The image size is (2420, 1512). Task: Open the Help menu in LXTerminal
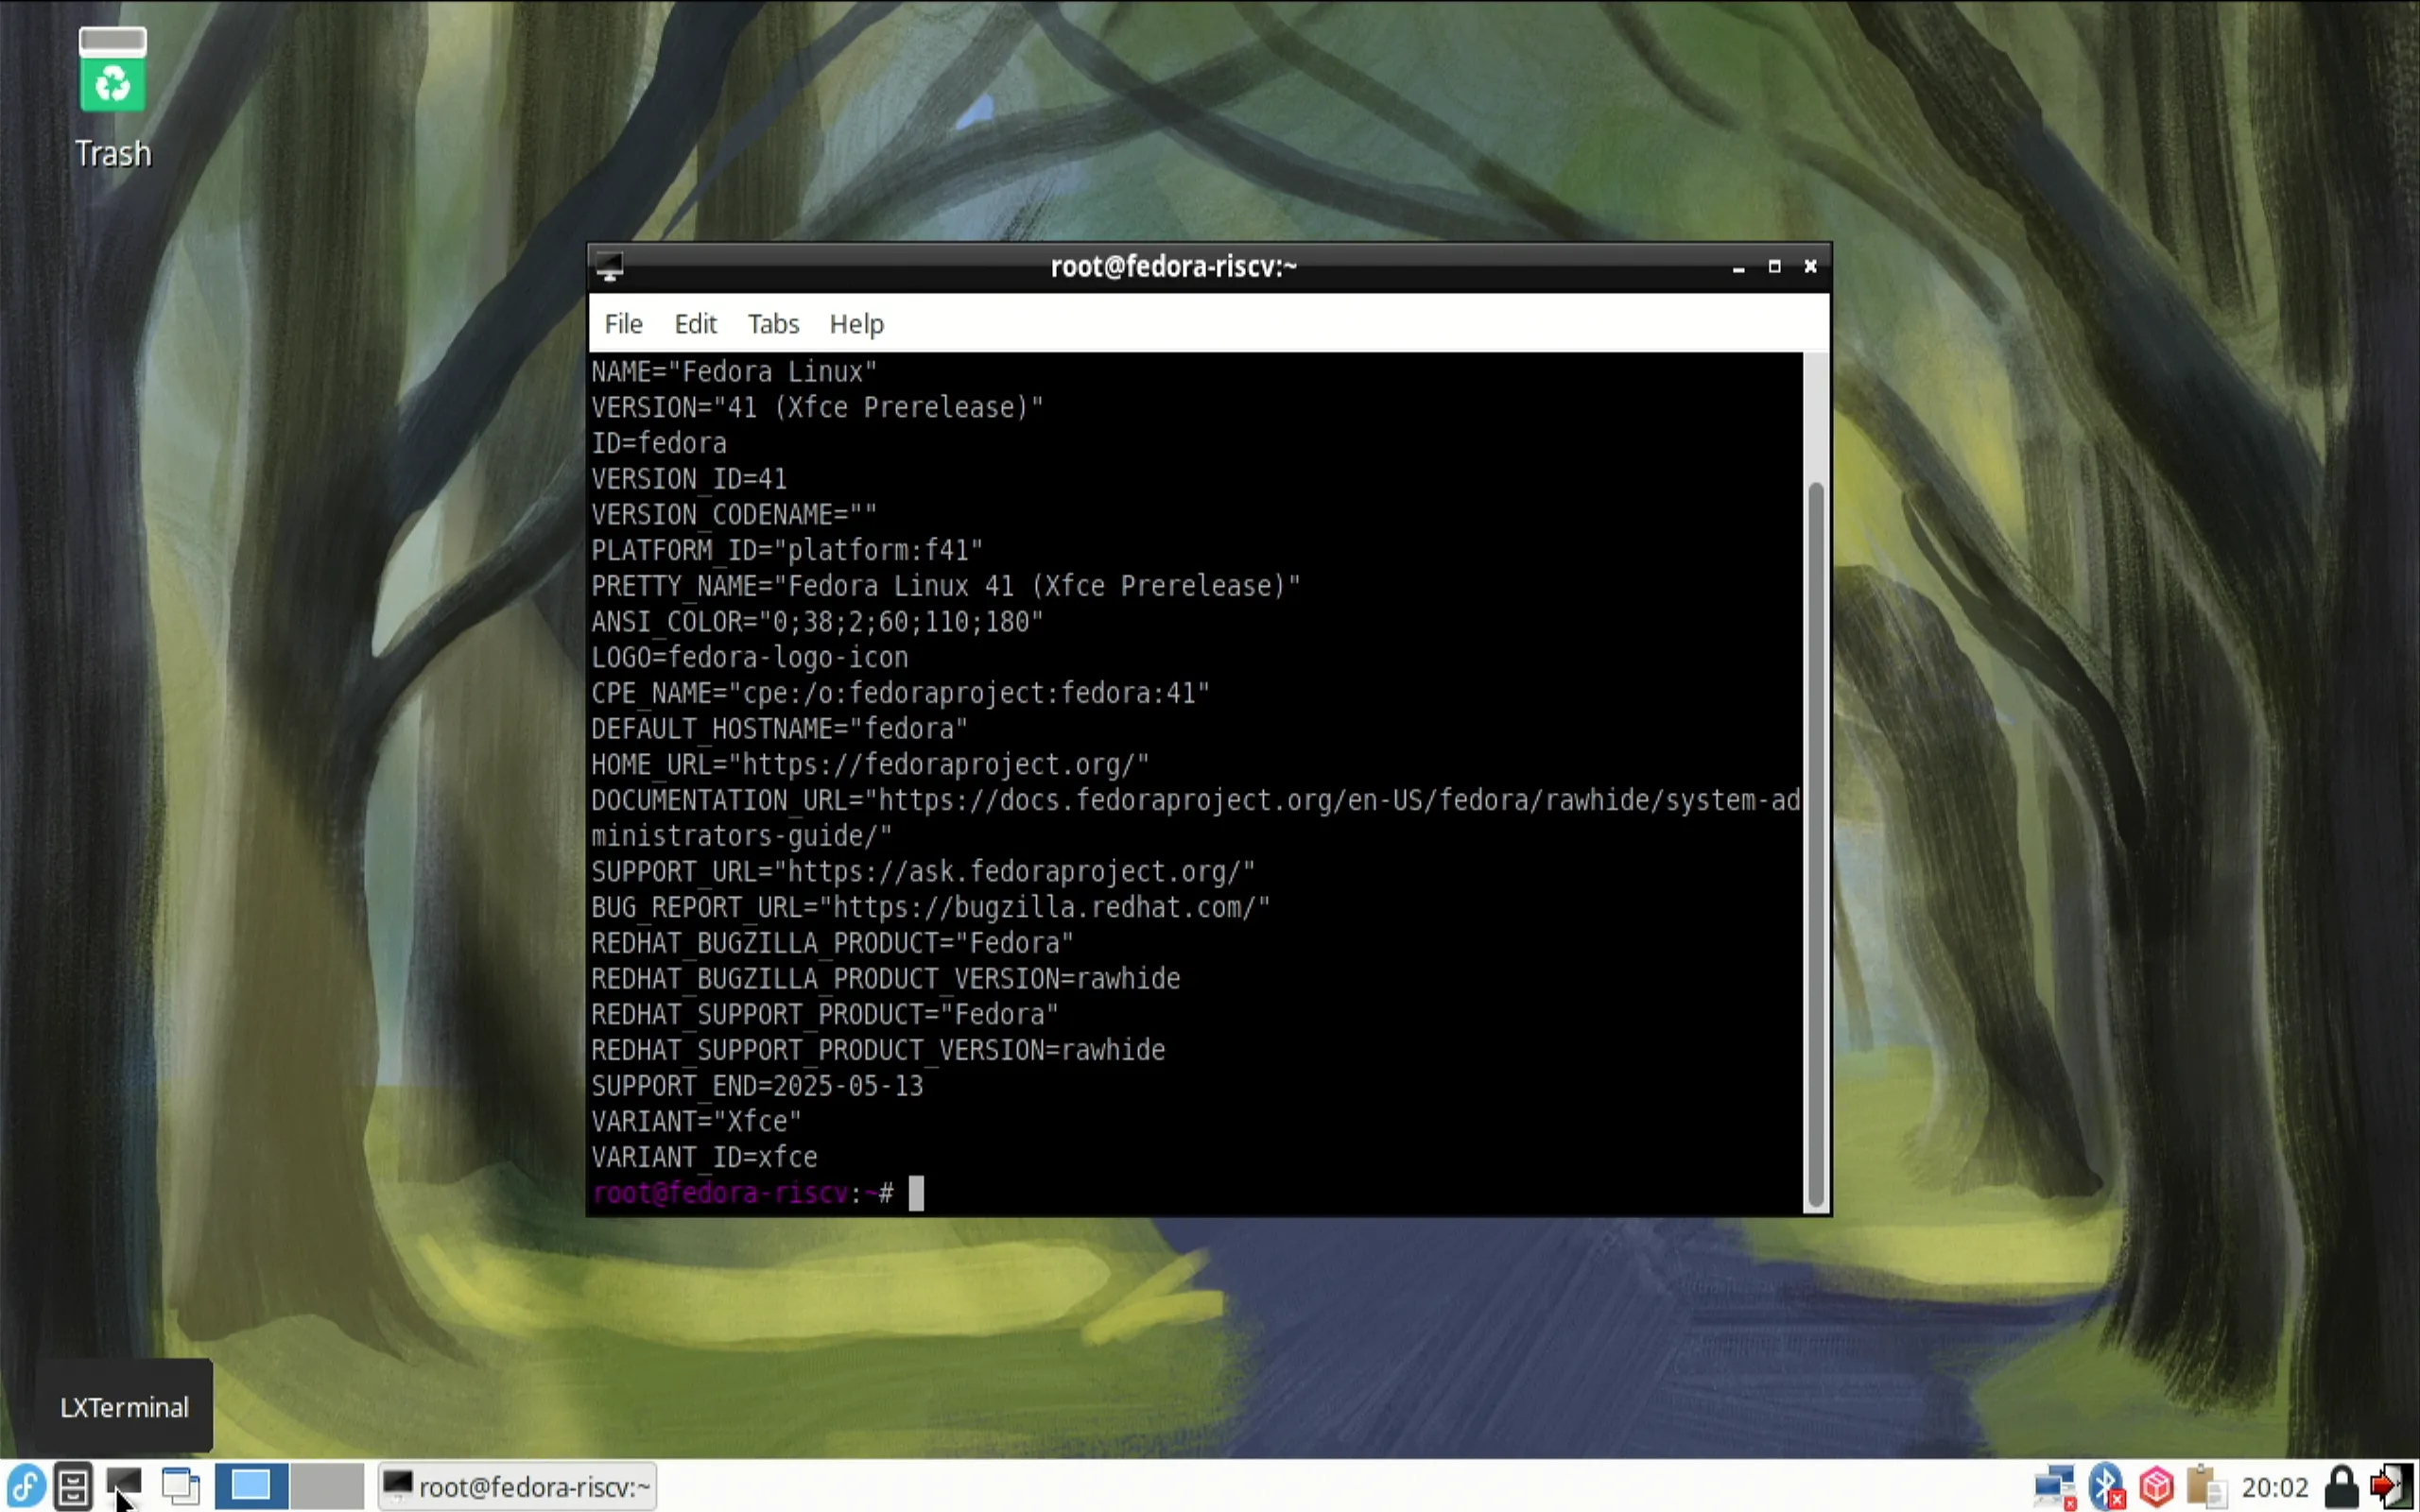click(x=856, y=323)
